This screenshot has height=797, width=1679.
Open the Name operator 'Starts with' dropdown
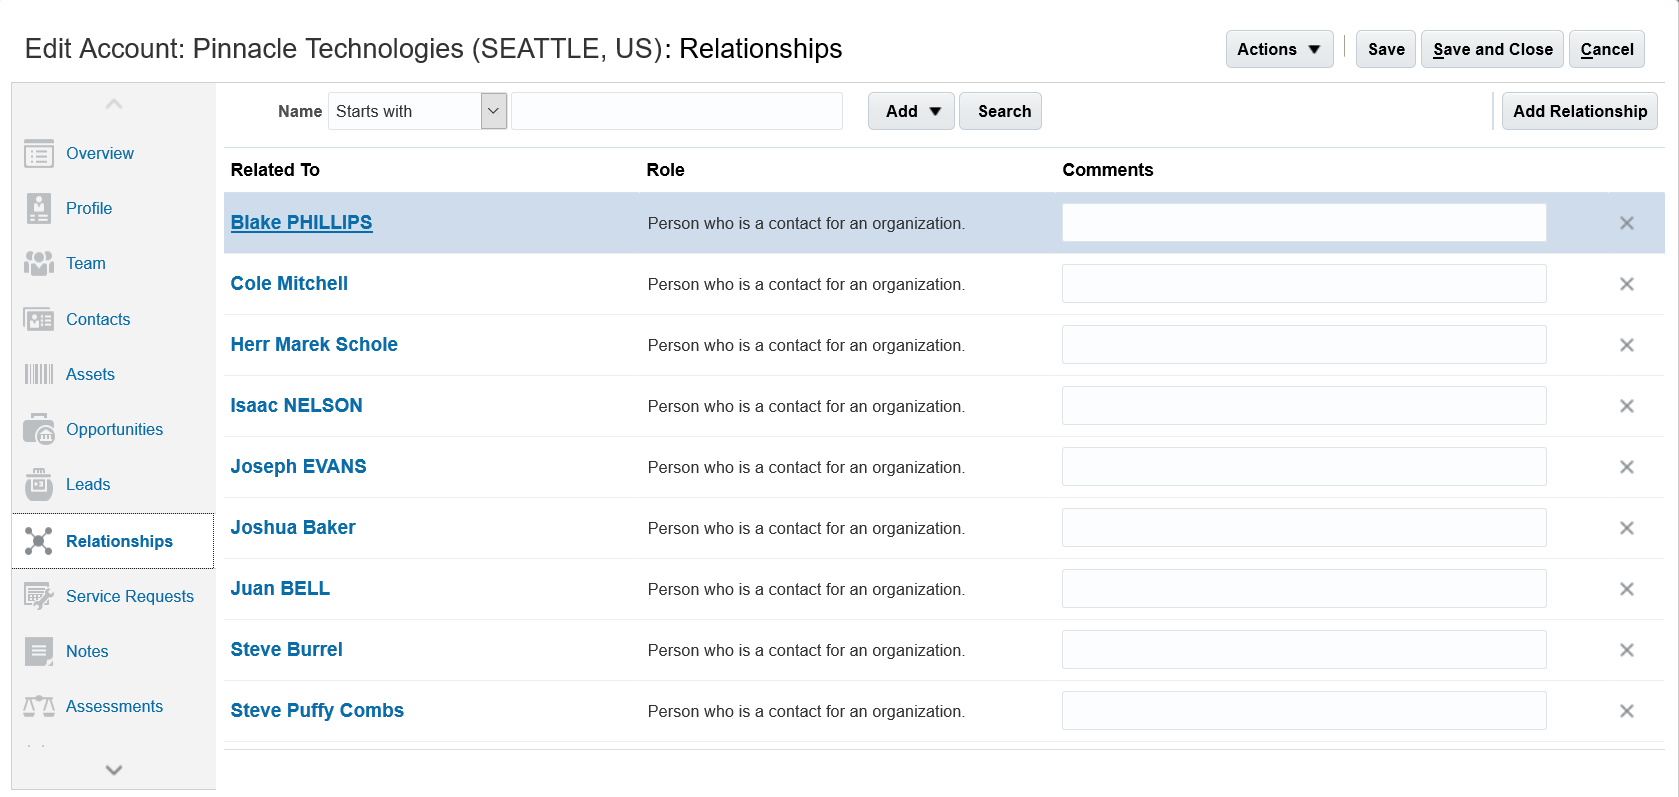[493, 111]
